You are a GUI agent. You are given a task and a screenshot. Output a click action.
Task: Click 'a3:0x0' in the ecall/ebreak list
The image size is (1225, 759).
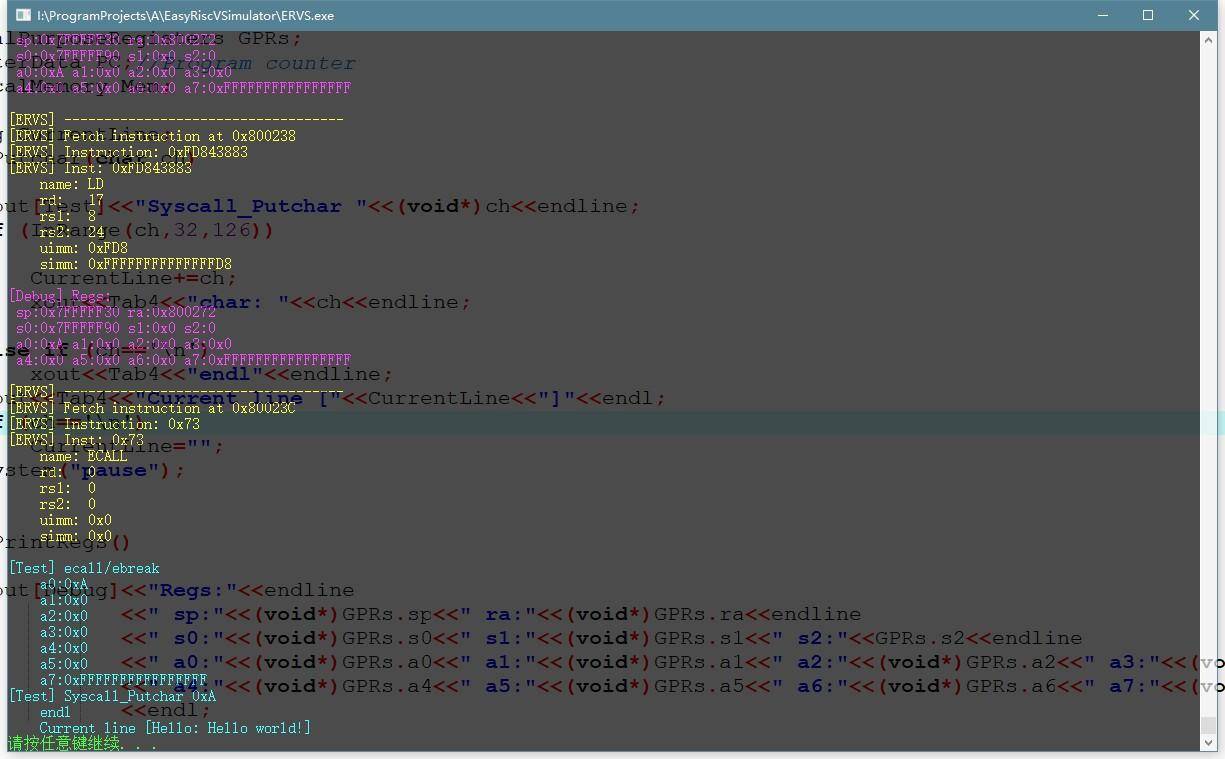click(63, 632)
